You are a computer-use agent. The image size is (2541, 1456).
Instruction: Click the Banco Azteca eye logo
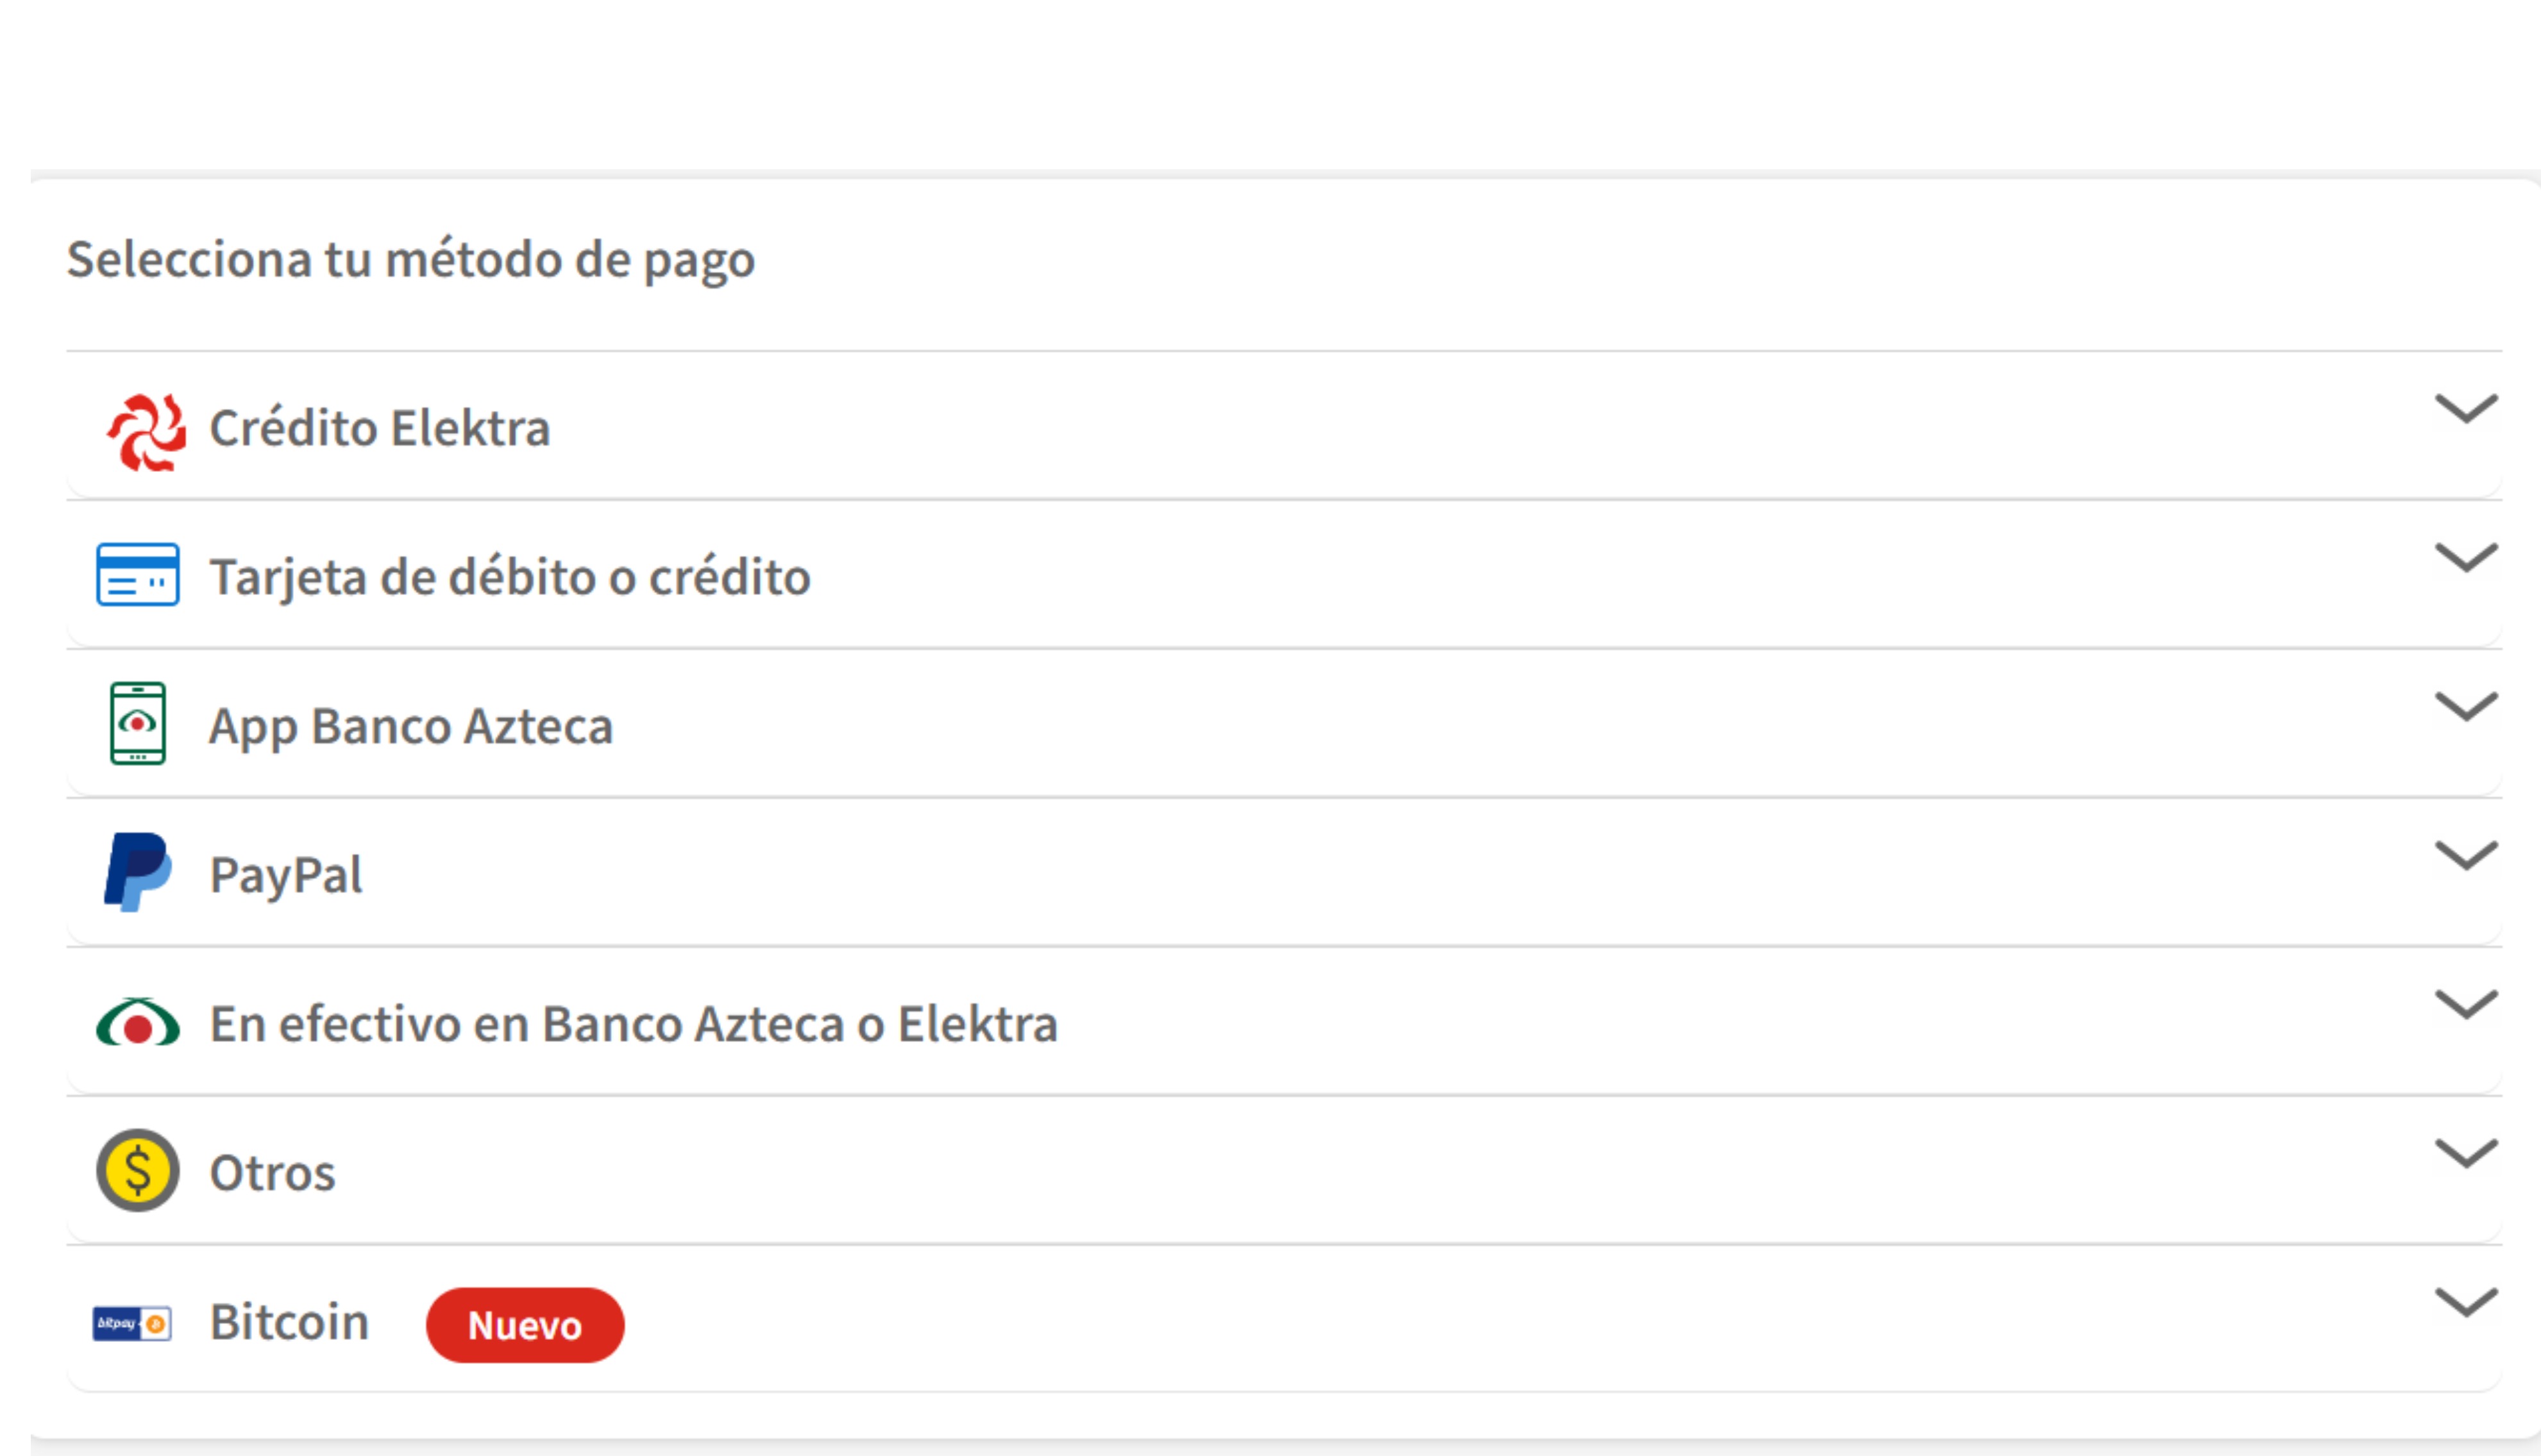click(138, 1022)
